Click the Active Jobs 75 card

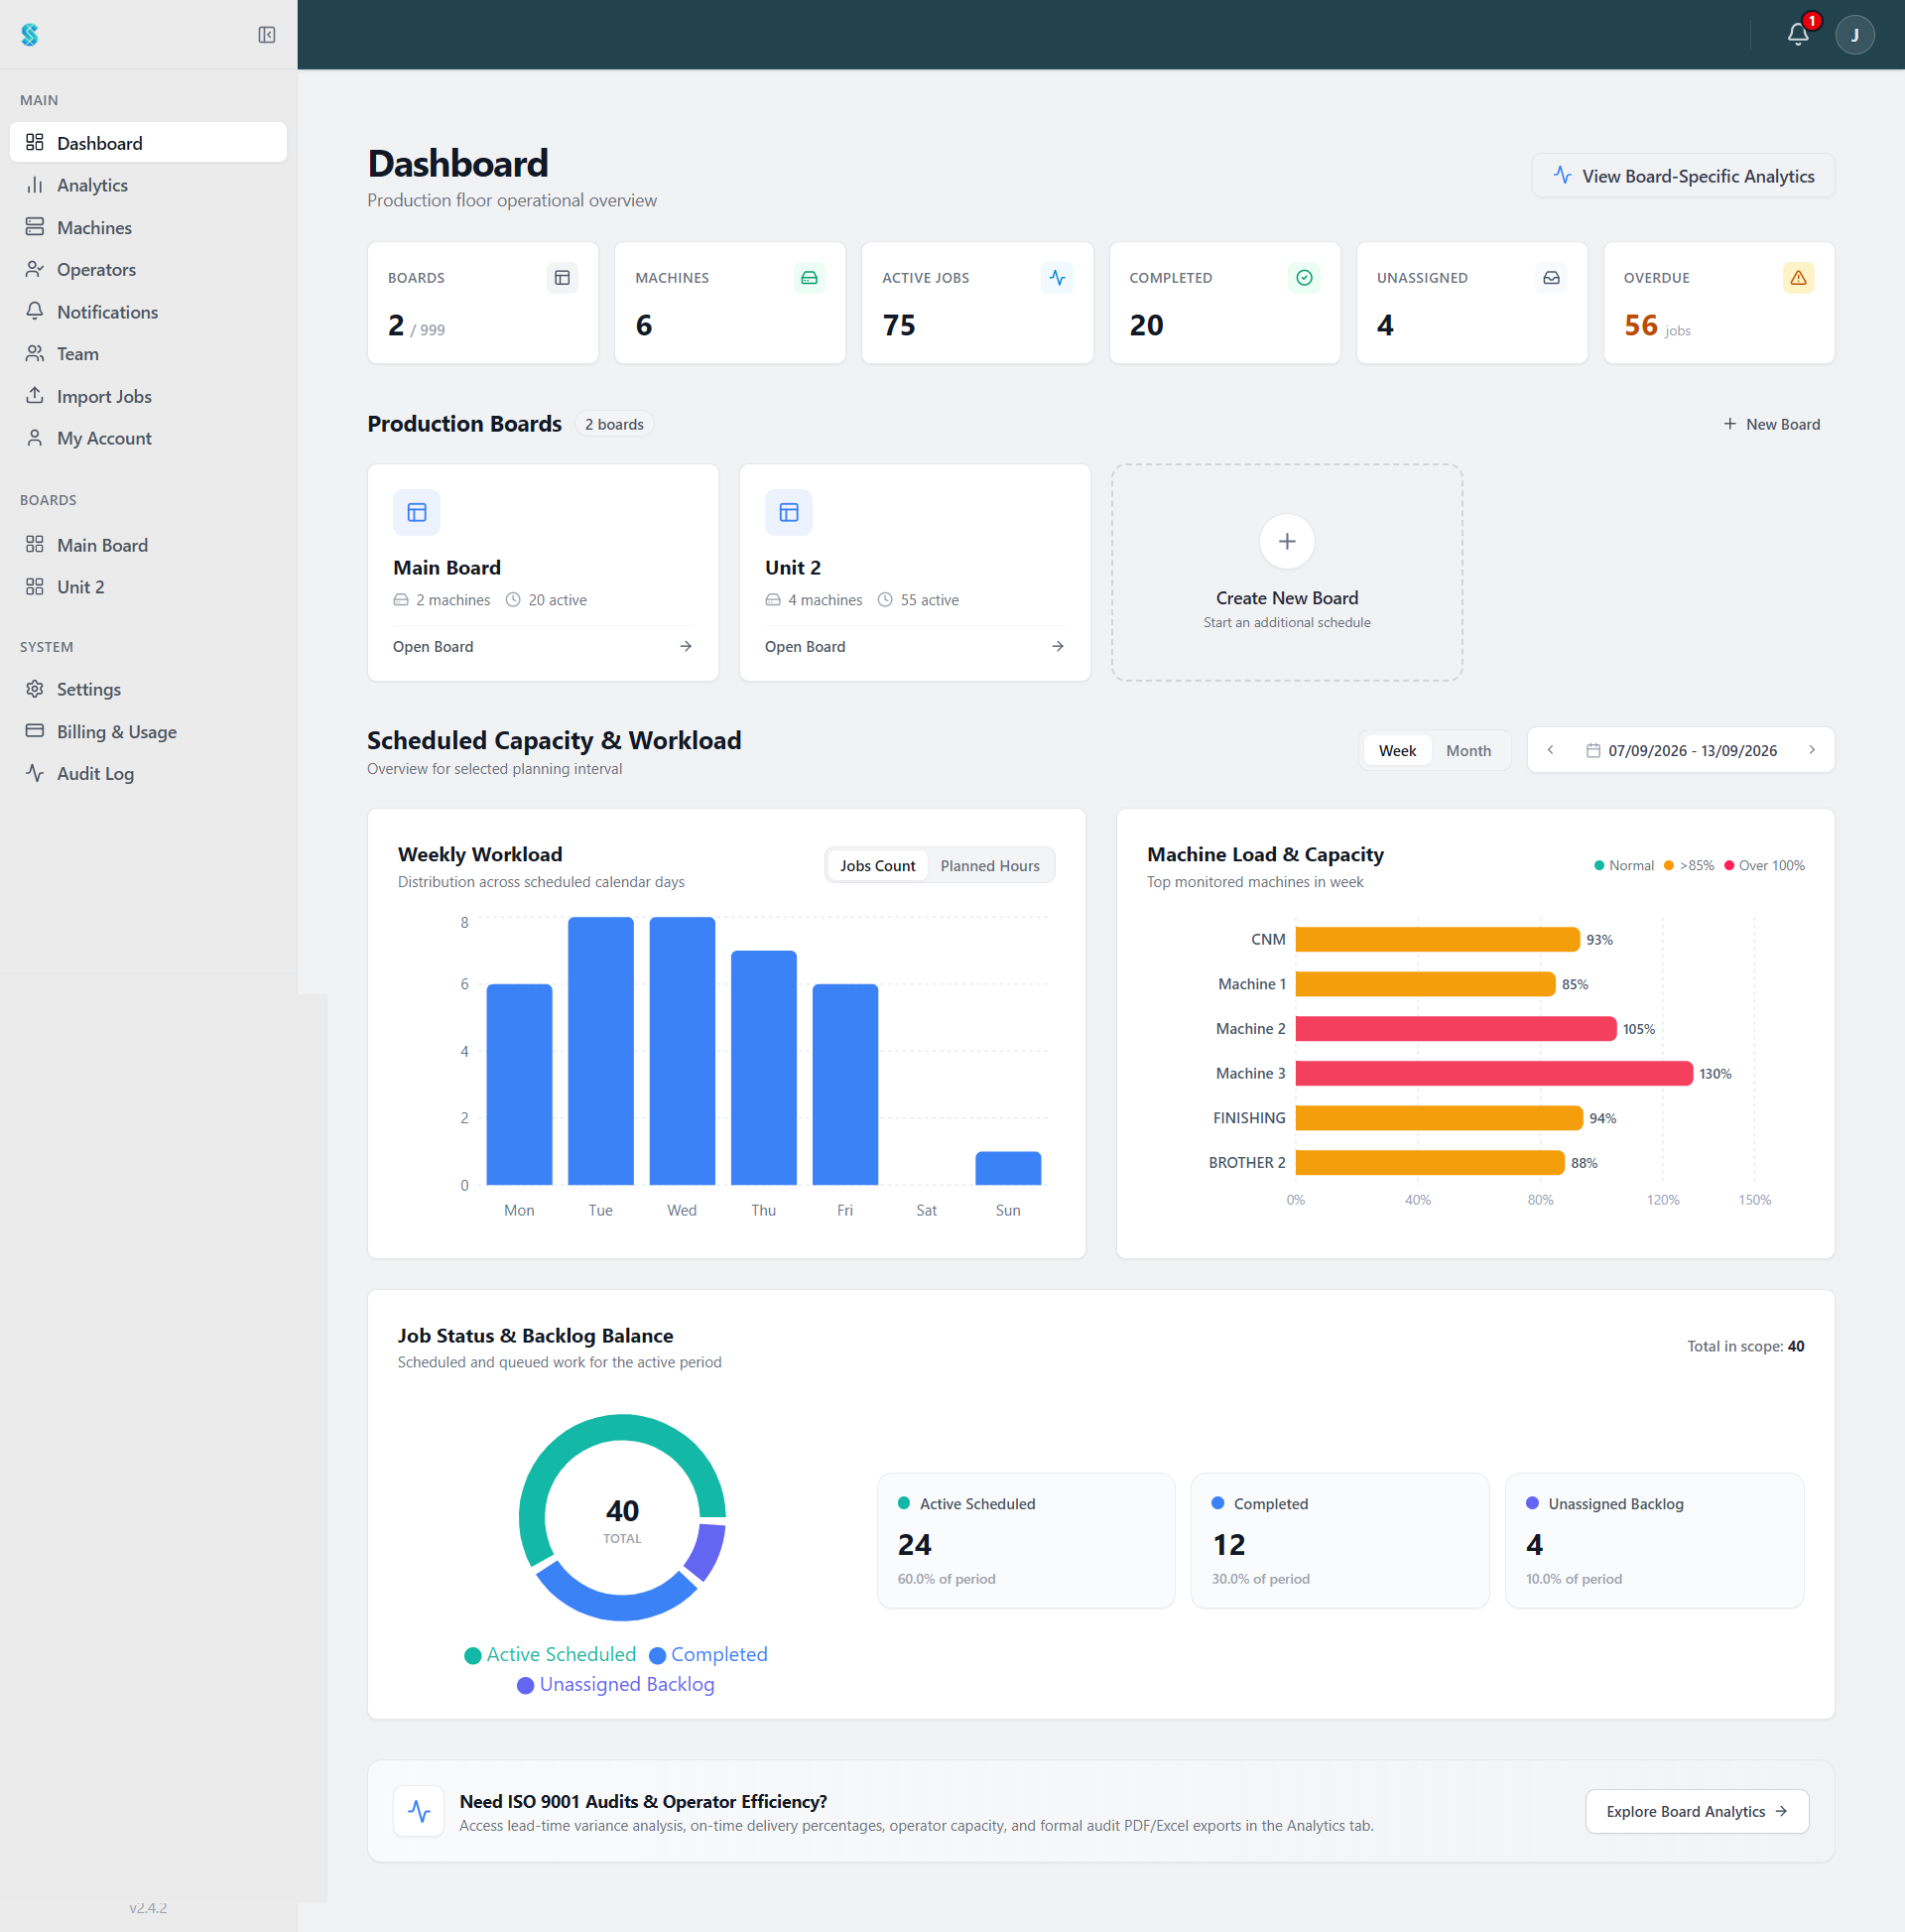tap(977, 303)
